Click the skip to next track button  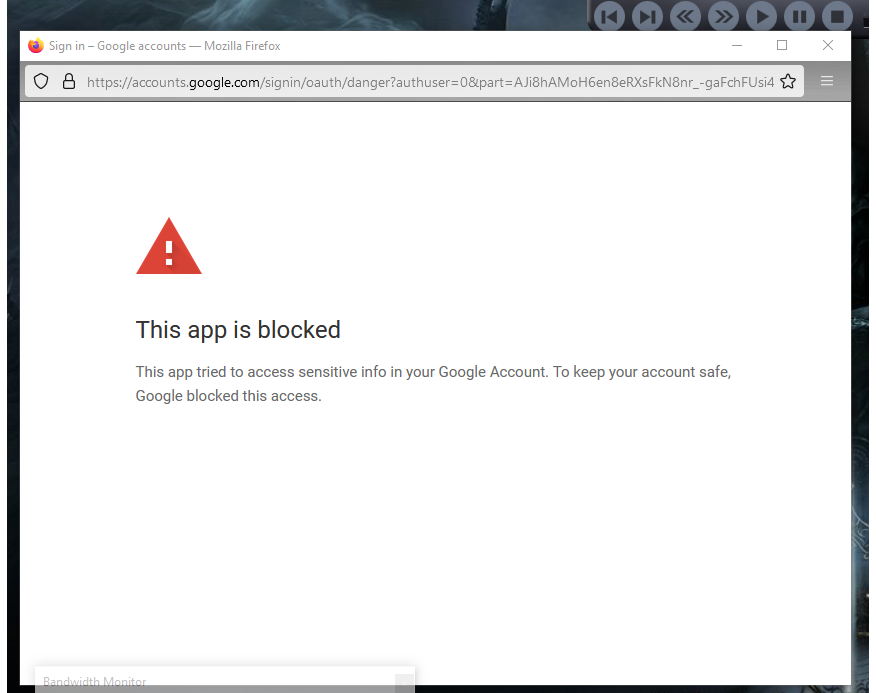(647, 16)
